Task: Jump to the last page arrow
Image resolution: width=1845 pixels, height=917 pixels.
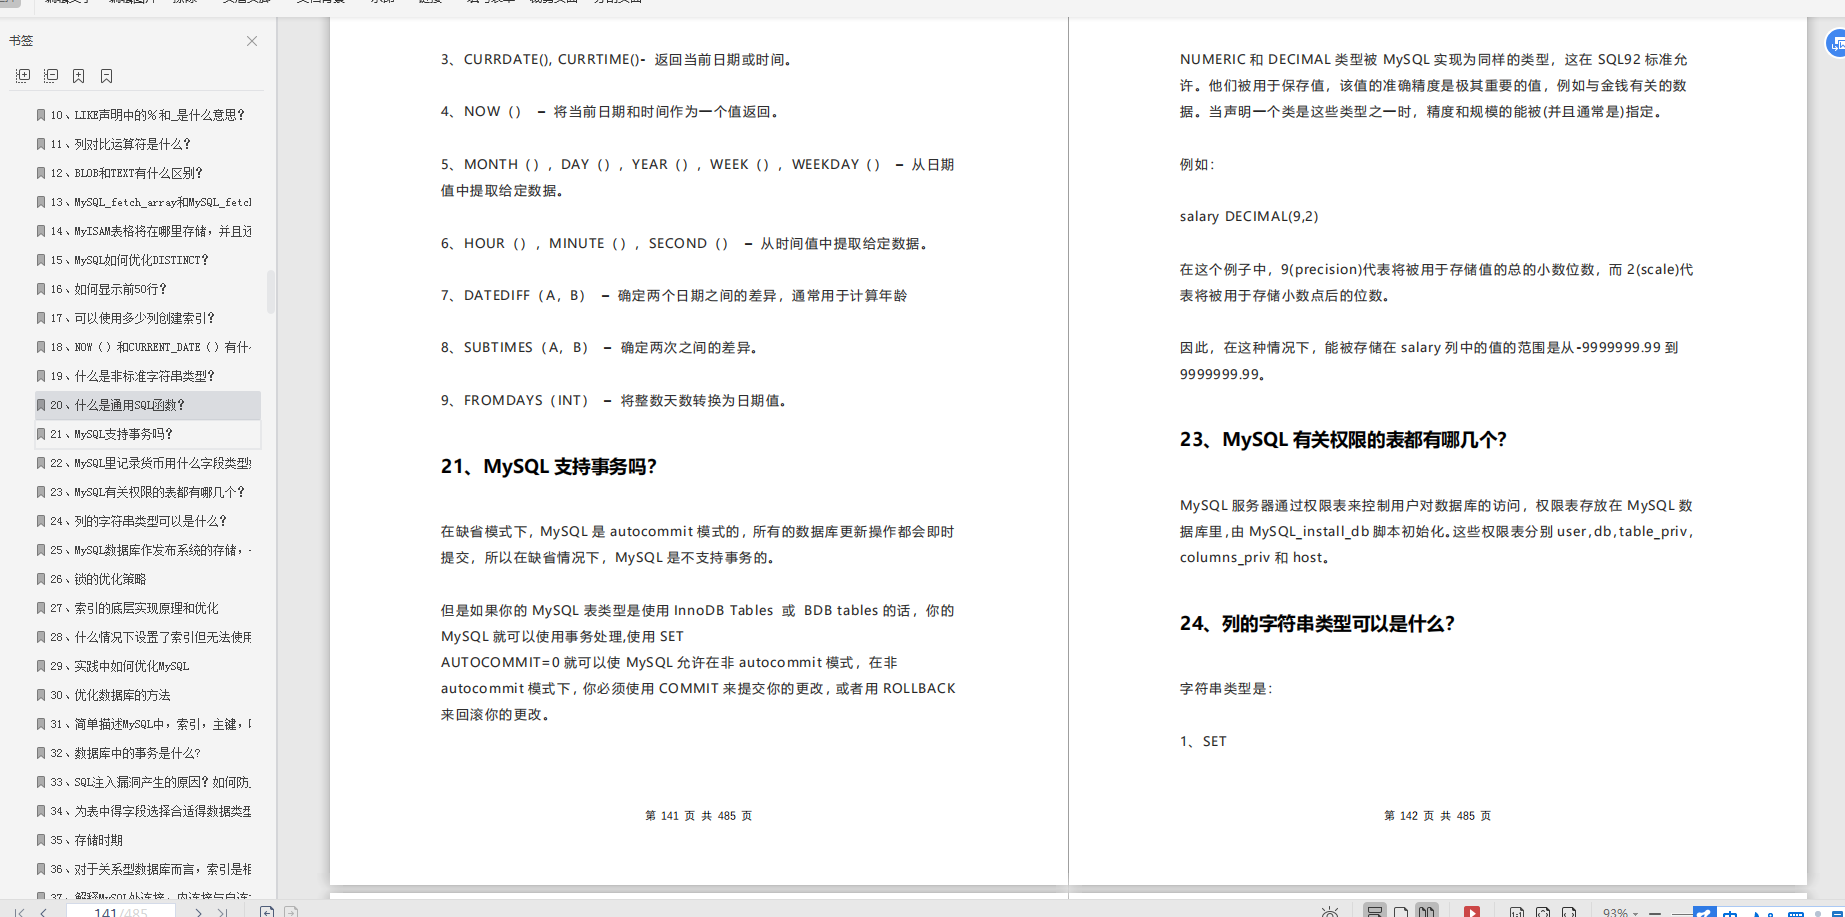Action: (222, 912)
